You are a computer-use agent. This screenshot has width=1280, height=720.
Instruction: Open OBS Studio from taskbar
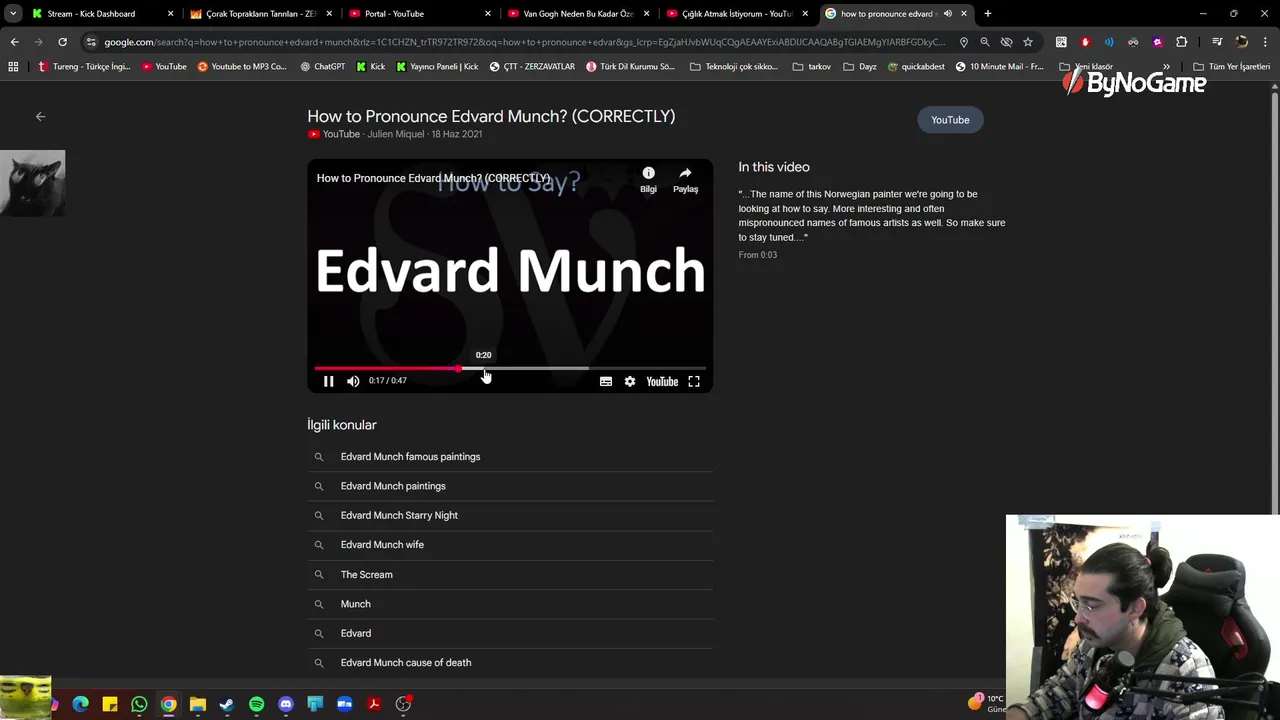pyautogui.click(x=403, y=704)
